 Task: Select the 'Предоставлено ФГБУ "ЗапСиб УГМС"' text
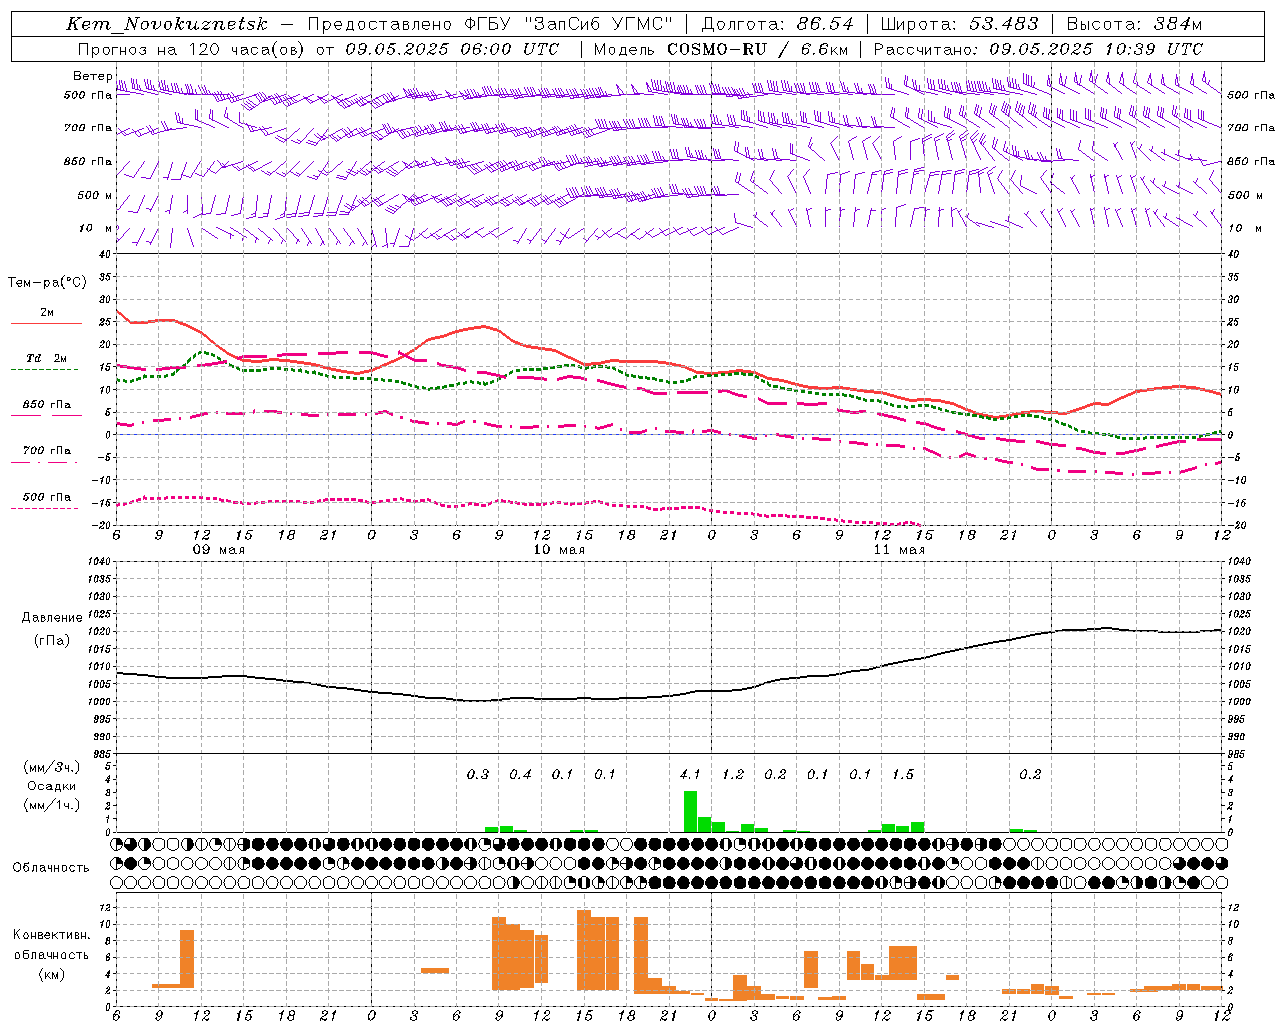(x=490, y=24)
